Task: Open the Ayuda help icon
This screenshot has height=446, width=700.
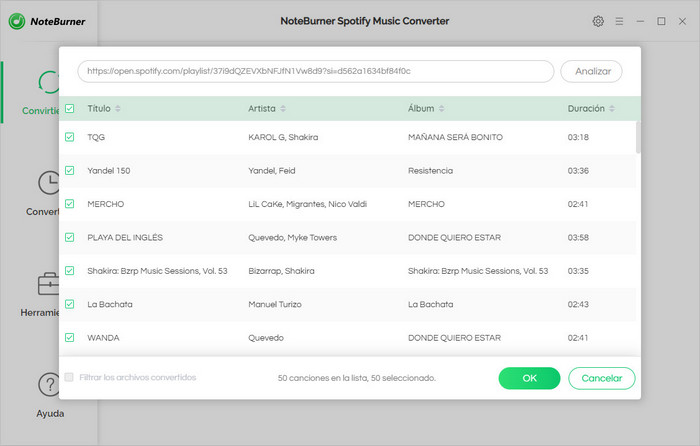Action: click(x=49, y=384)
